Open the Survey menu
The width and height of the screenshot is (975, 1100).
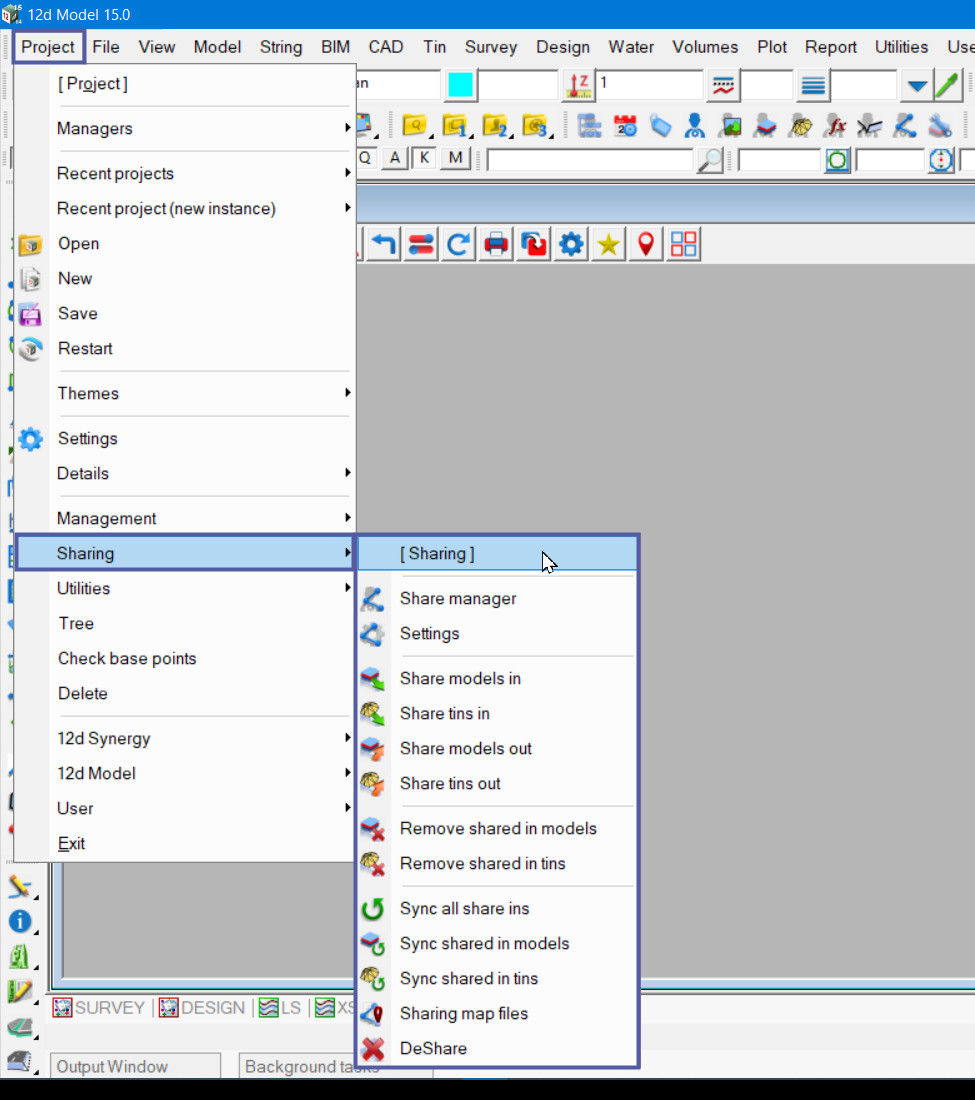coord(490,47)
